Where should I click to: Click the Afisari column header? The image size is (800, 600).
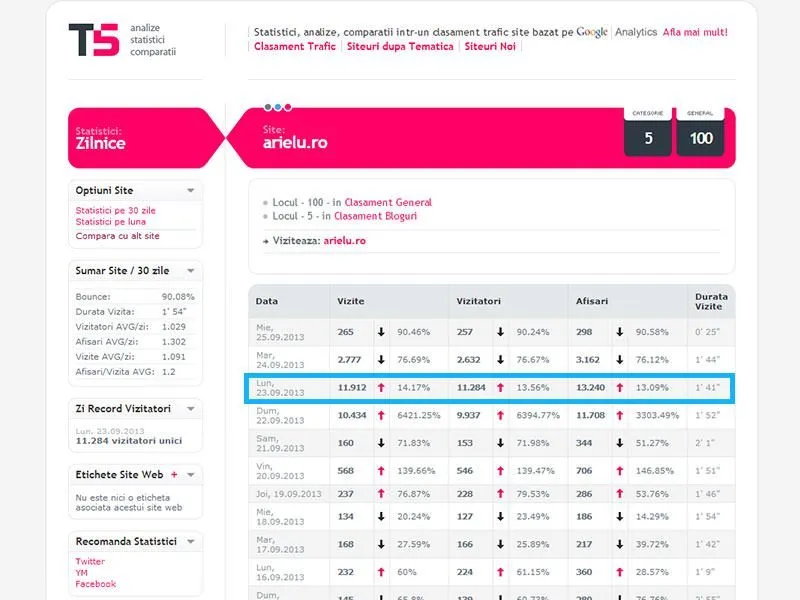pos(592,302)
